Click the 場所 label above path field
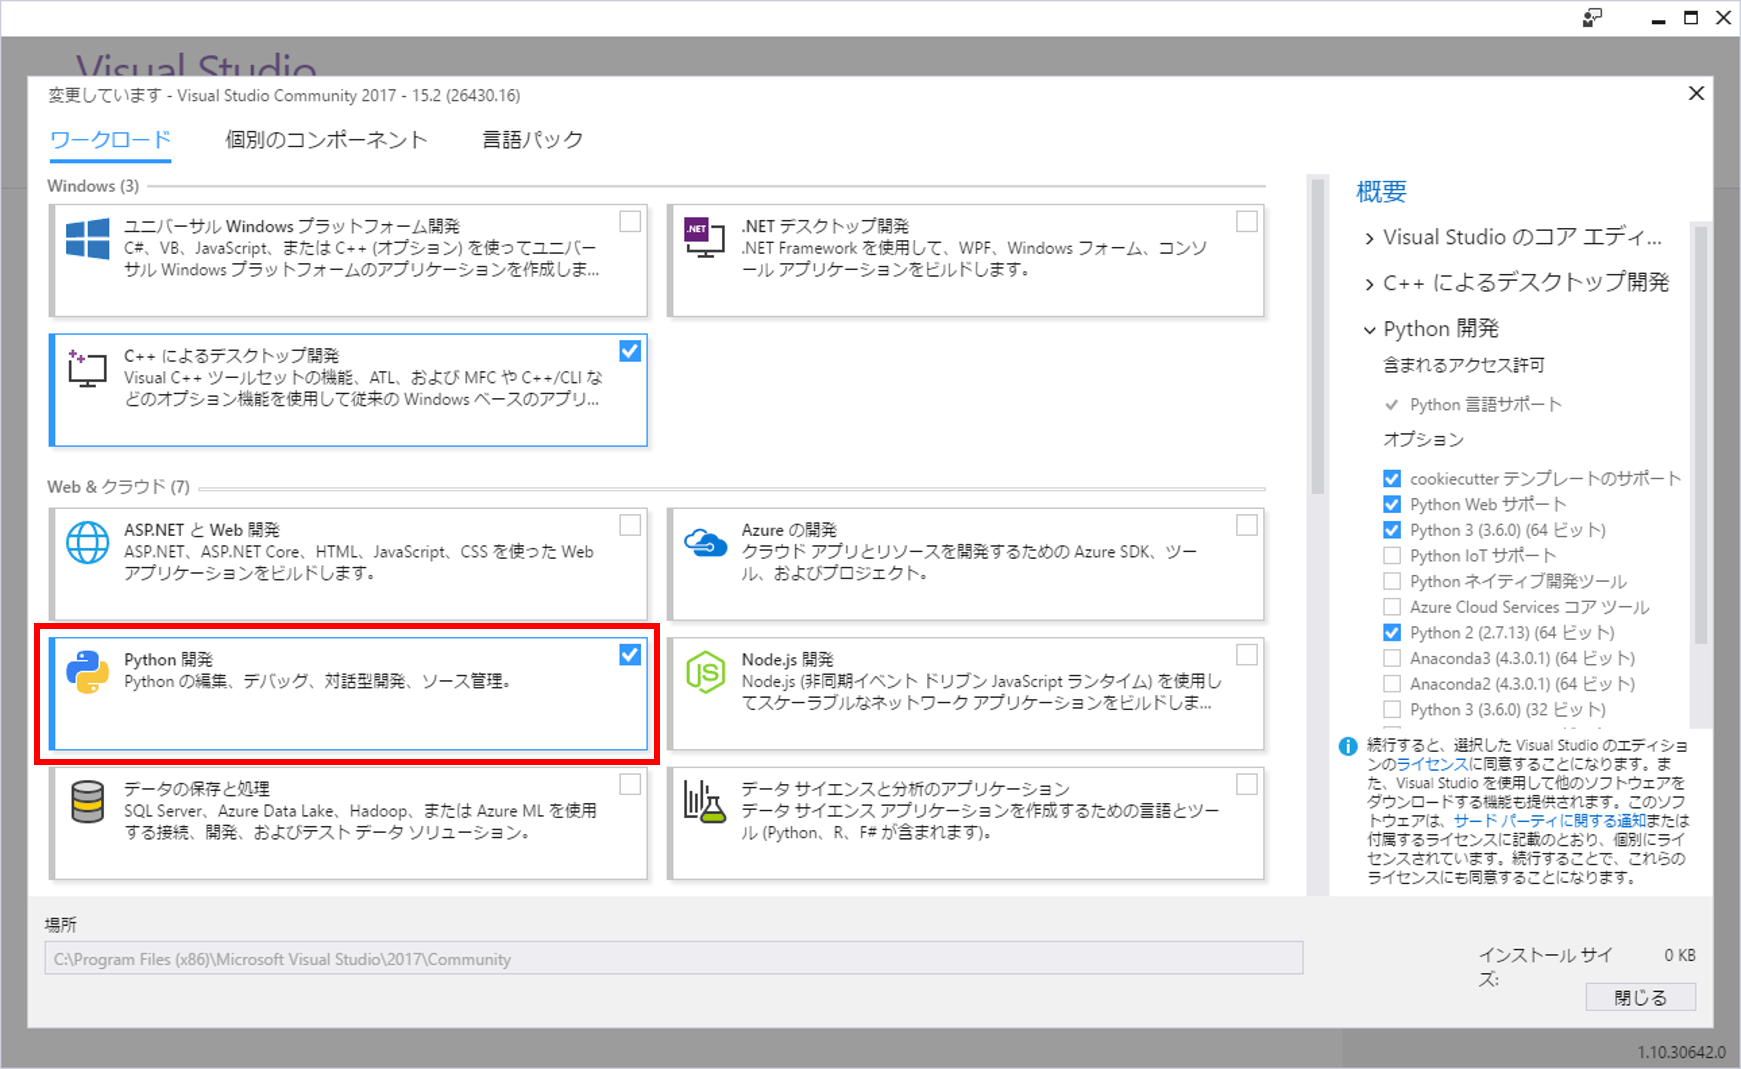 coord(61,924)
